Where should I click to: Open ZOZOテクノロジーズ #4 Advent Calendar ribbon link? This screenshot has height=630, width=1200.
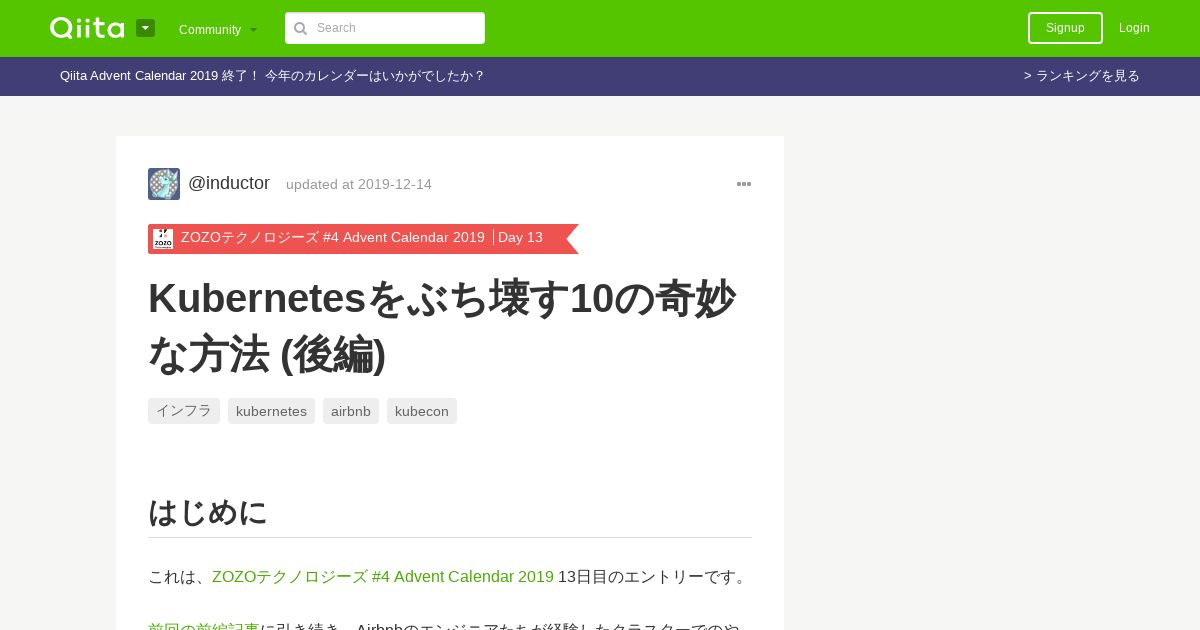pos(333,238)
